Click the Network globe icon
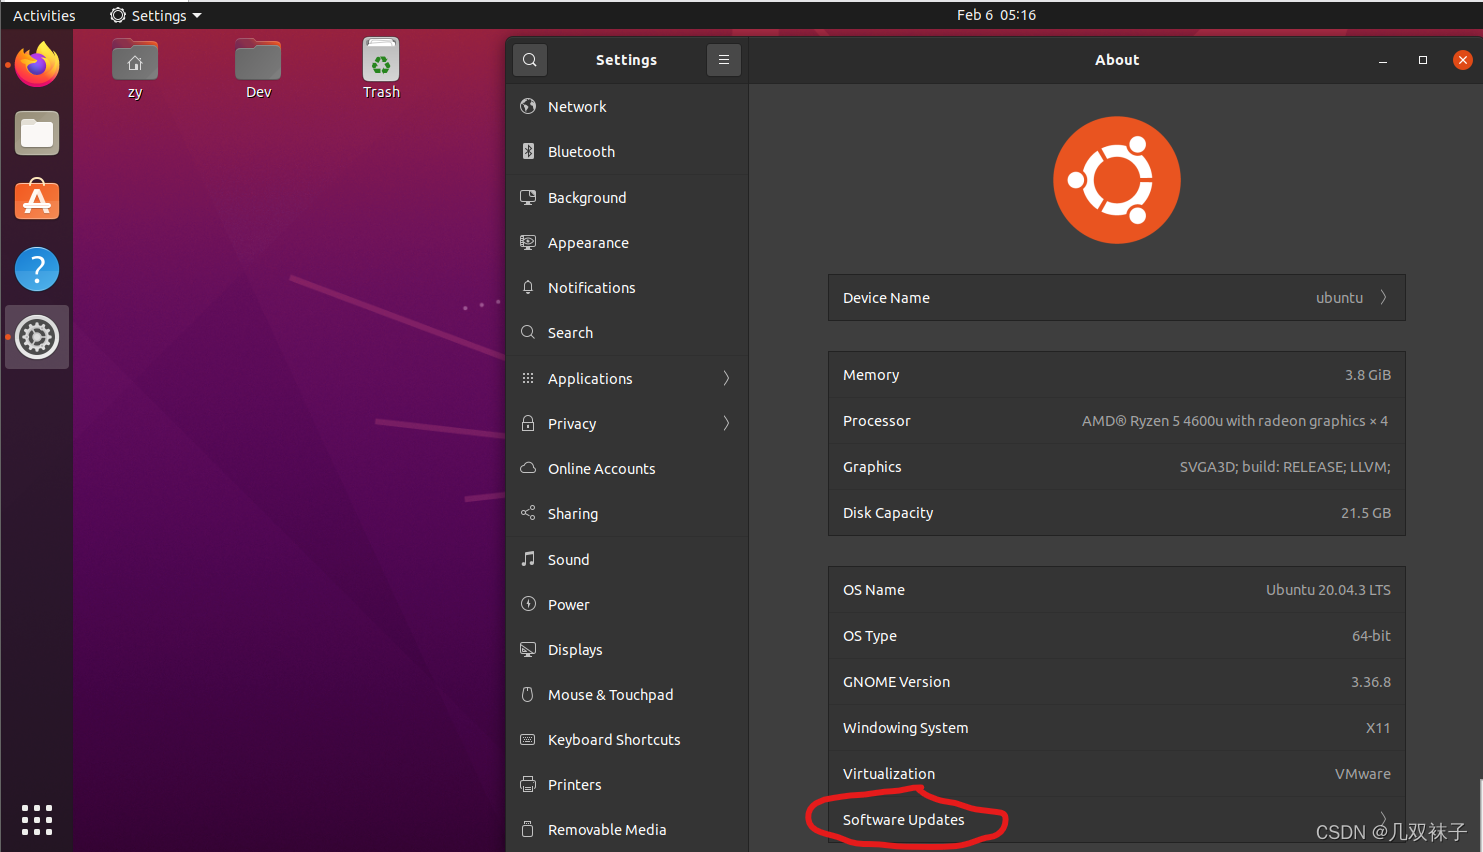The image size is (1483, 852). click(x=528, y=106)
